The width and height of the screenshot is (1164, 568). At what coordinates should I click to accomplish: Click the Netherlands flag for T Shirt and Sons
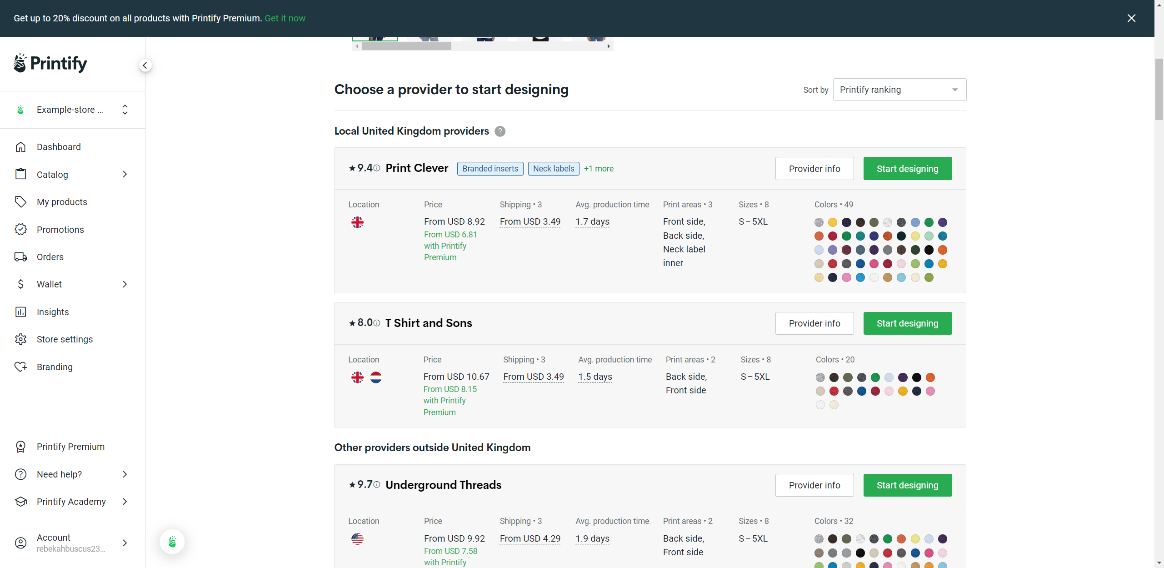pos(376,377)
